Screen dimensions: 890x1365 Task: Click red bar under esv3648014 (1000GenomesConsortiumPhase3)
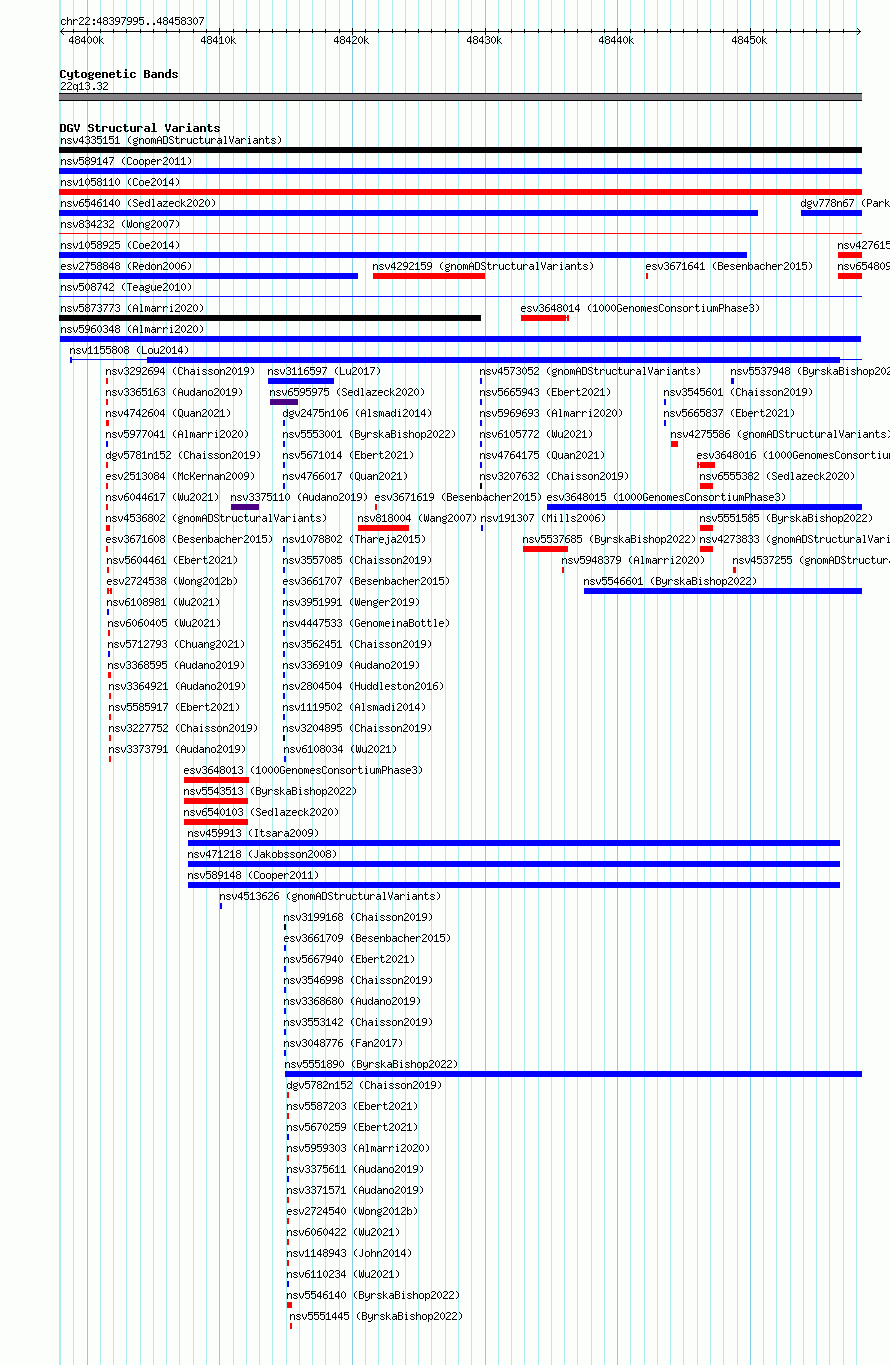click(545, 318)
